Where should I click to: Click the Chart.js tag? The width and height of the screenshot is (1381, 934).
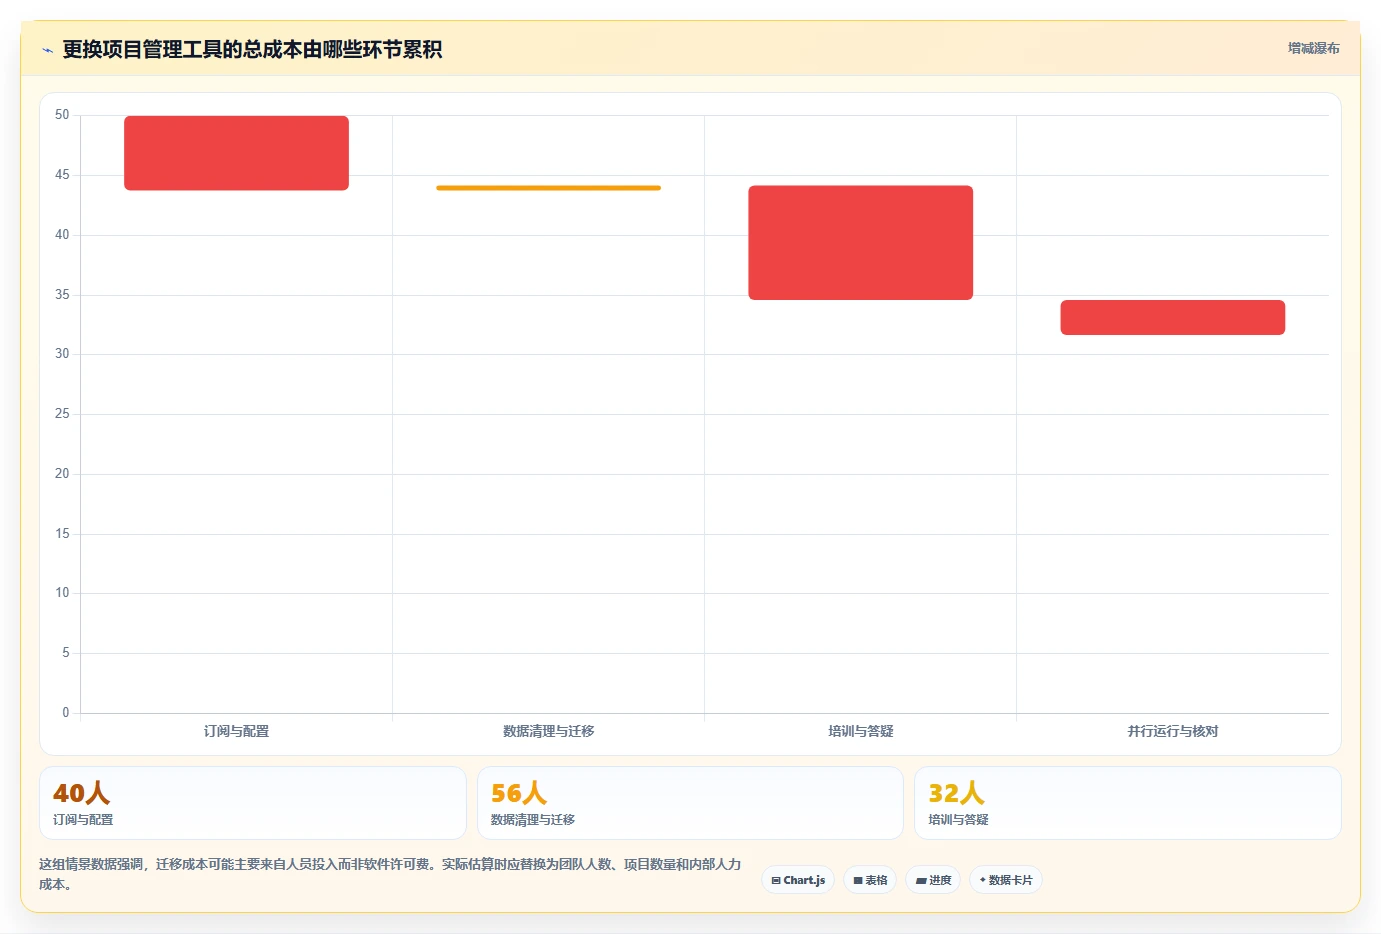click(x=798, y=880)
